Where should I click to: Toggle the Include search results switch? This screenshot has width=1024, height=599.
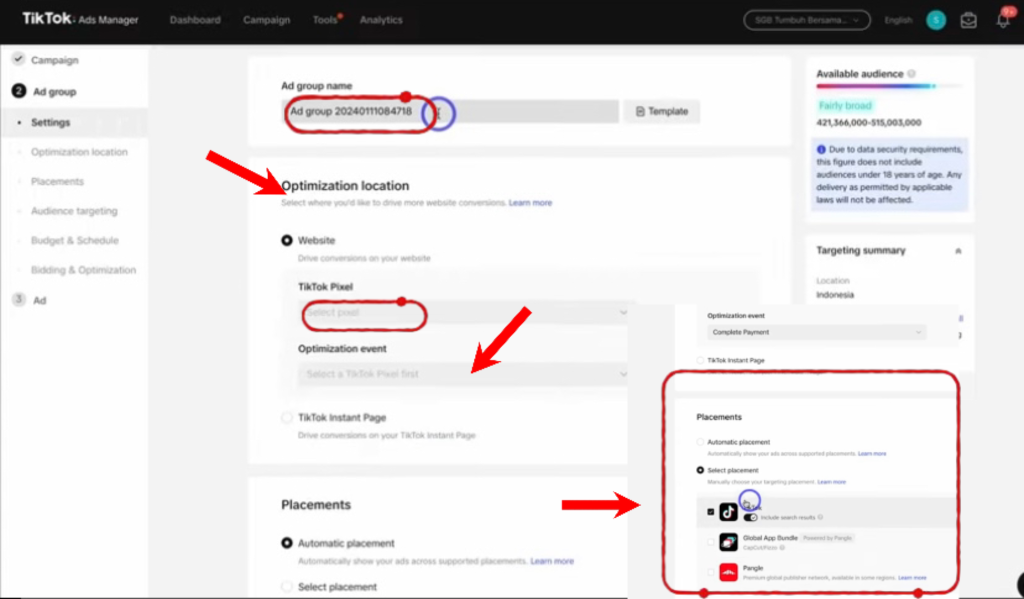point(750,517)
